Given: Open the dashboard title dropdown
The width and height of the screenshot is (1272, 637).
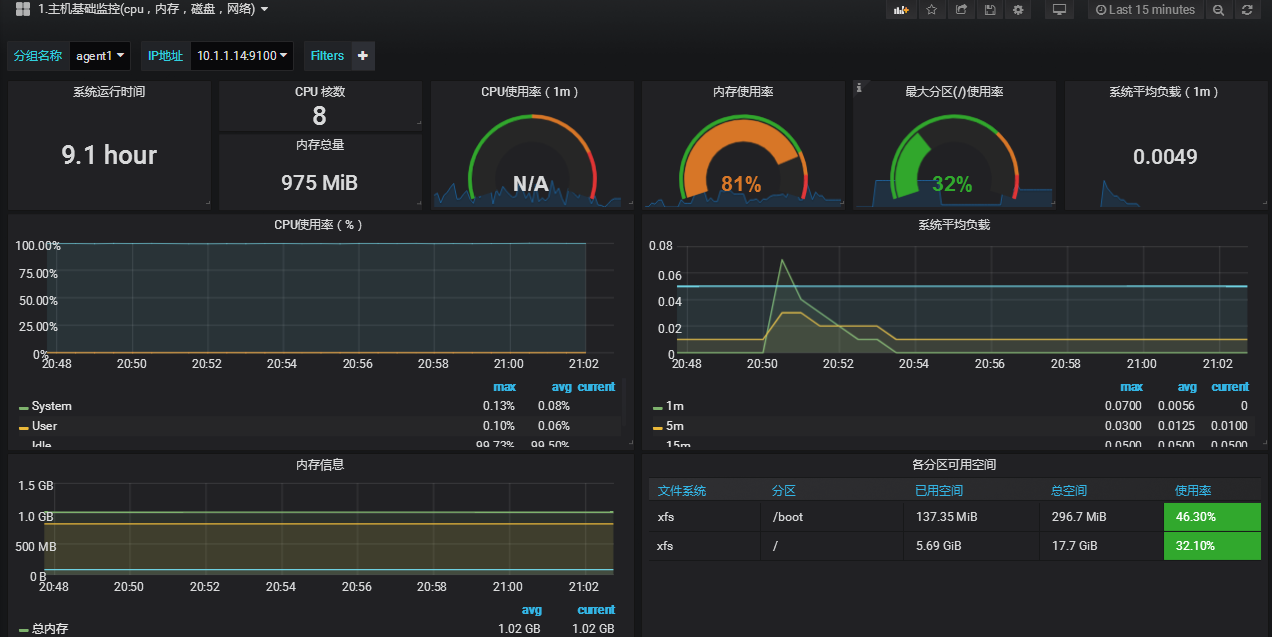Looking at the screenshot, I should tap(153, 9).
